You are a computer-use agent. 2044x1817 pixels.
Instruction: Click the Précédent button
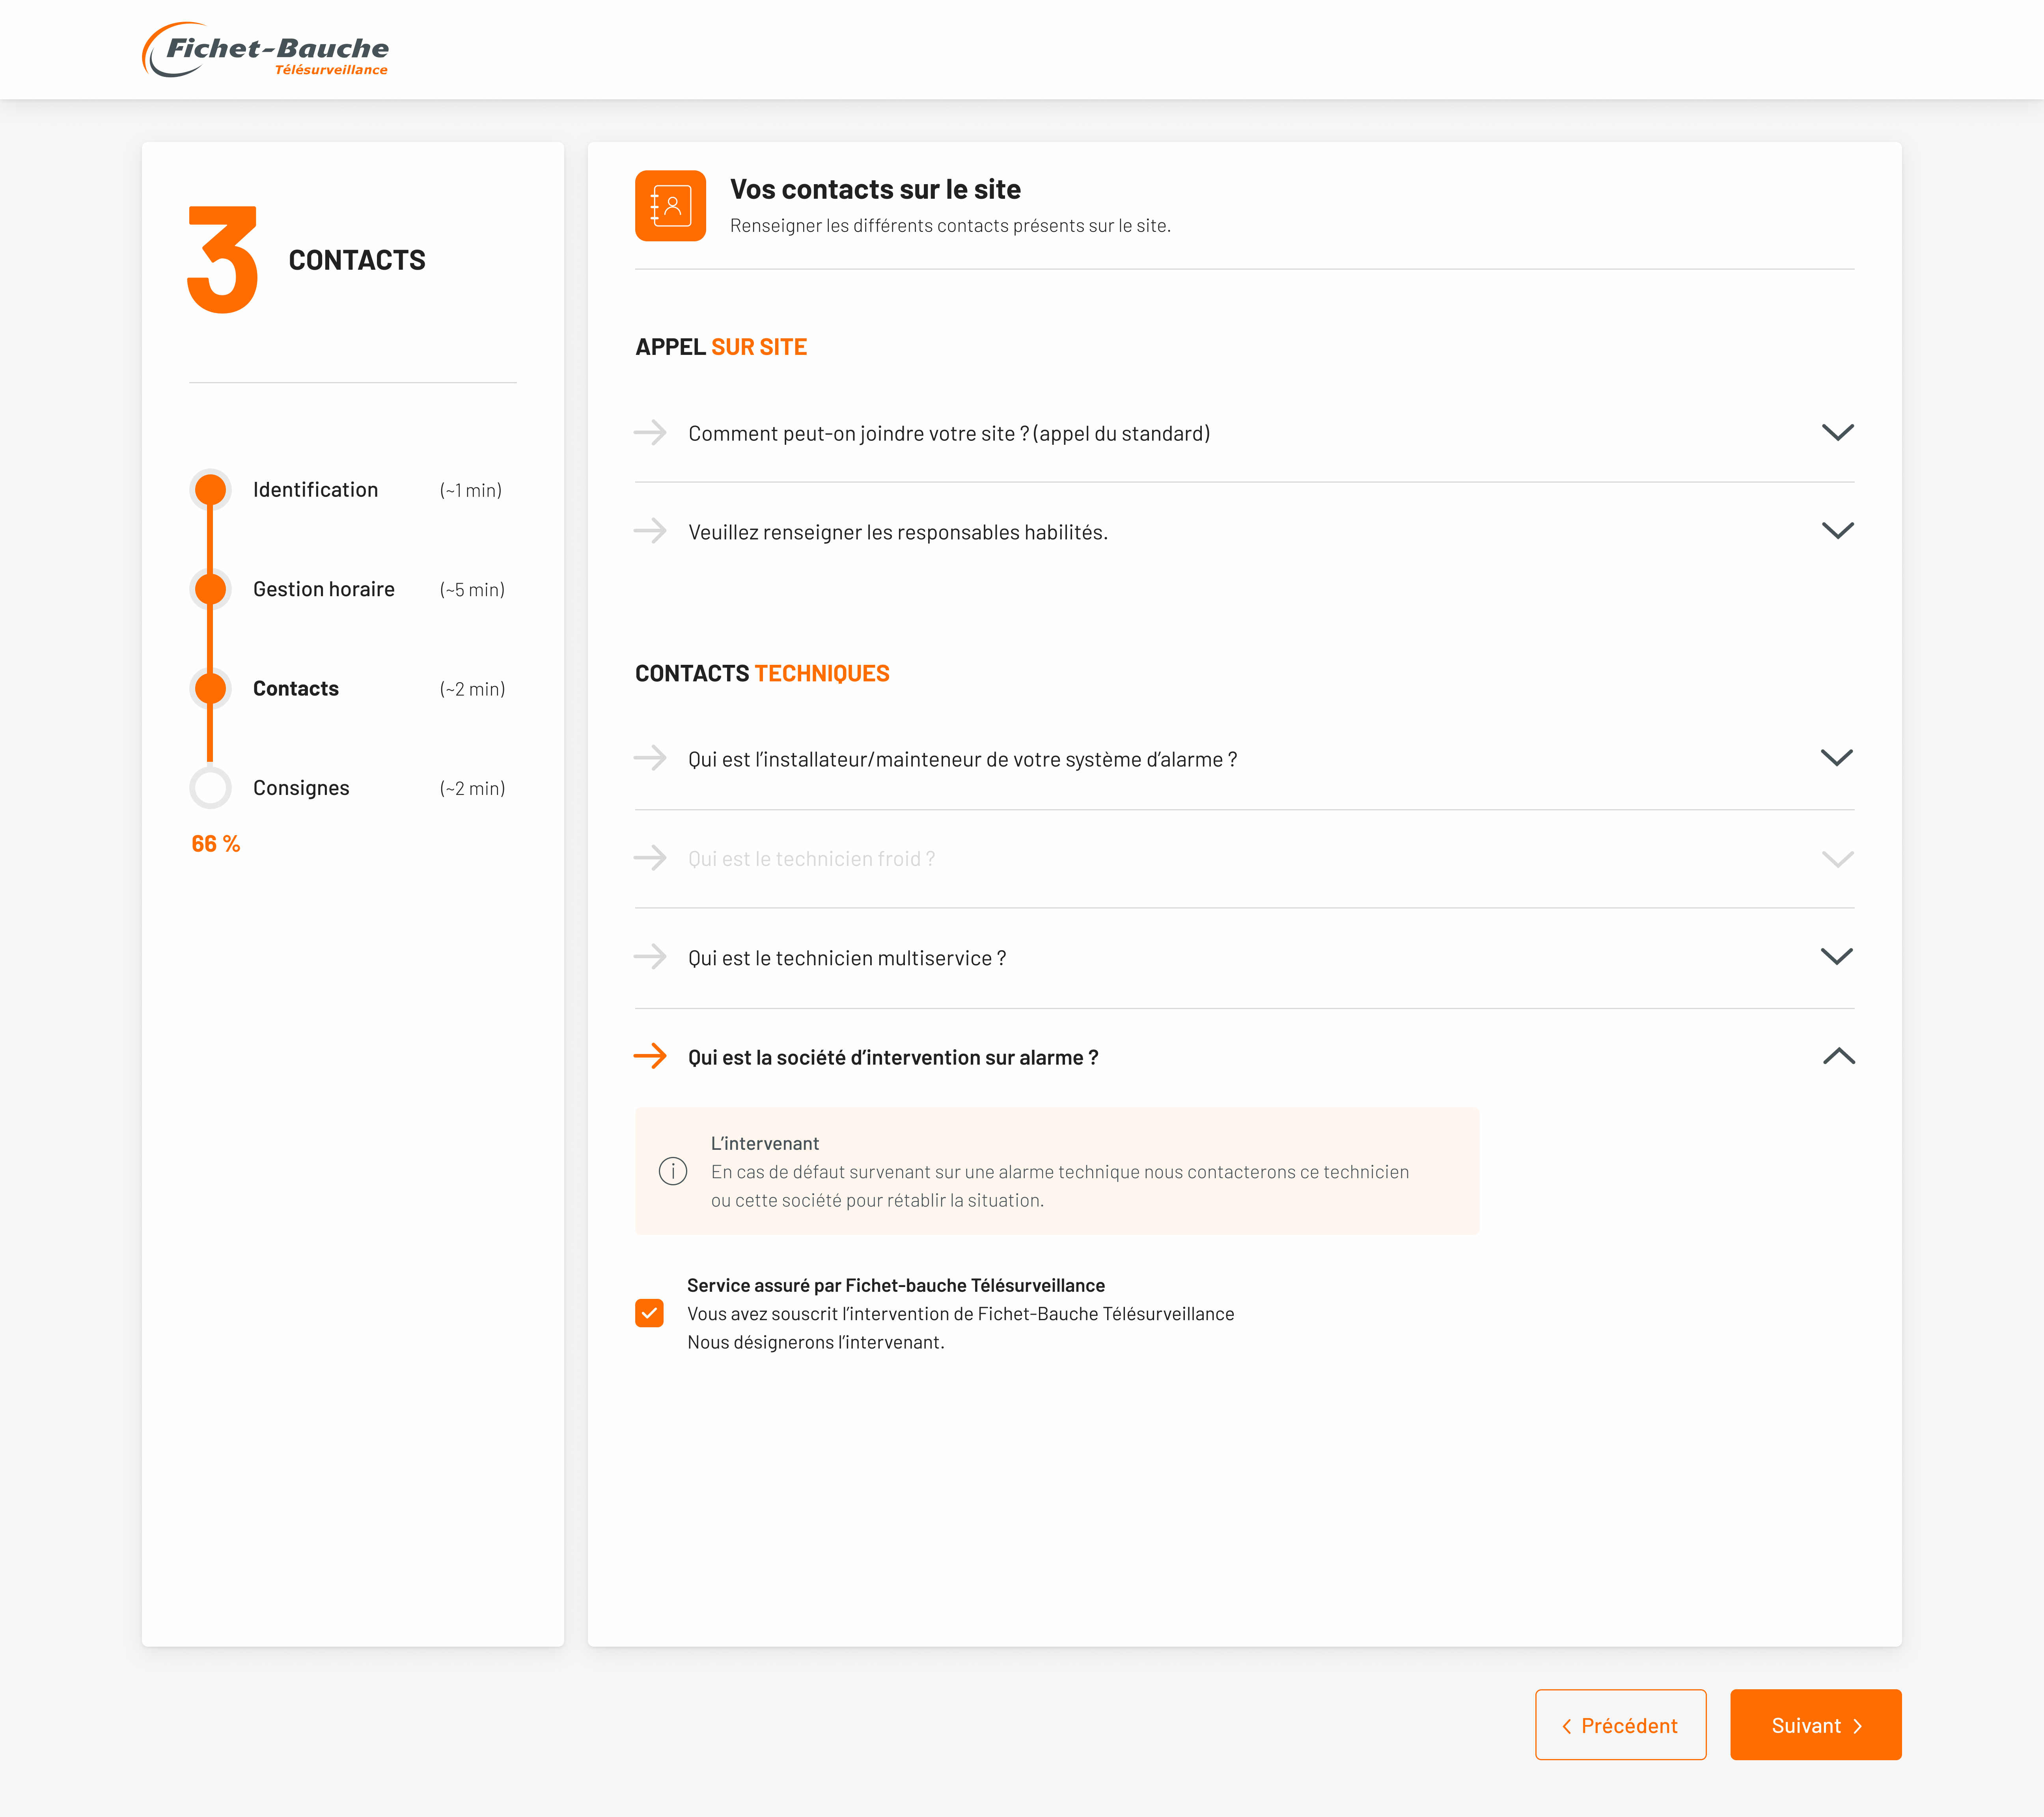(1620, 1725)
